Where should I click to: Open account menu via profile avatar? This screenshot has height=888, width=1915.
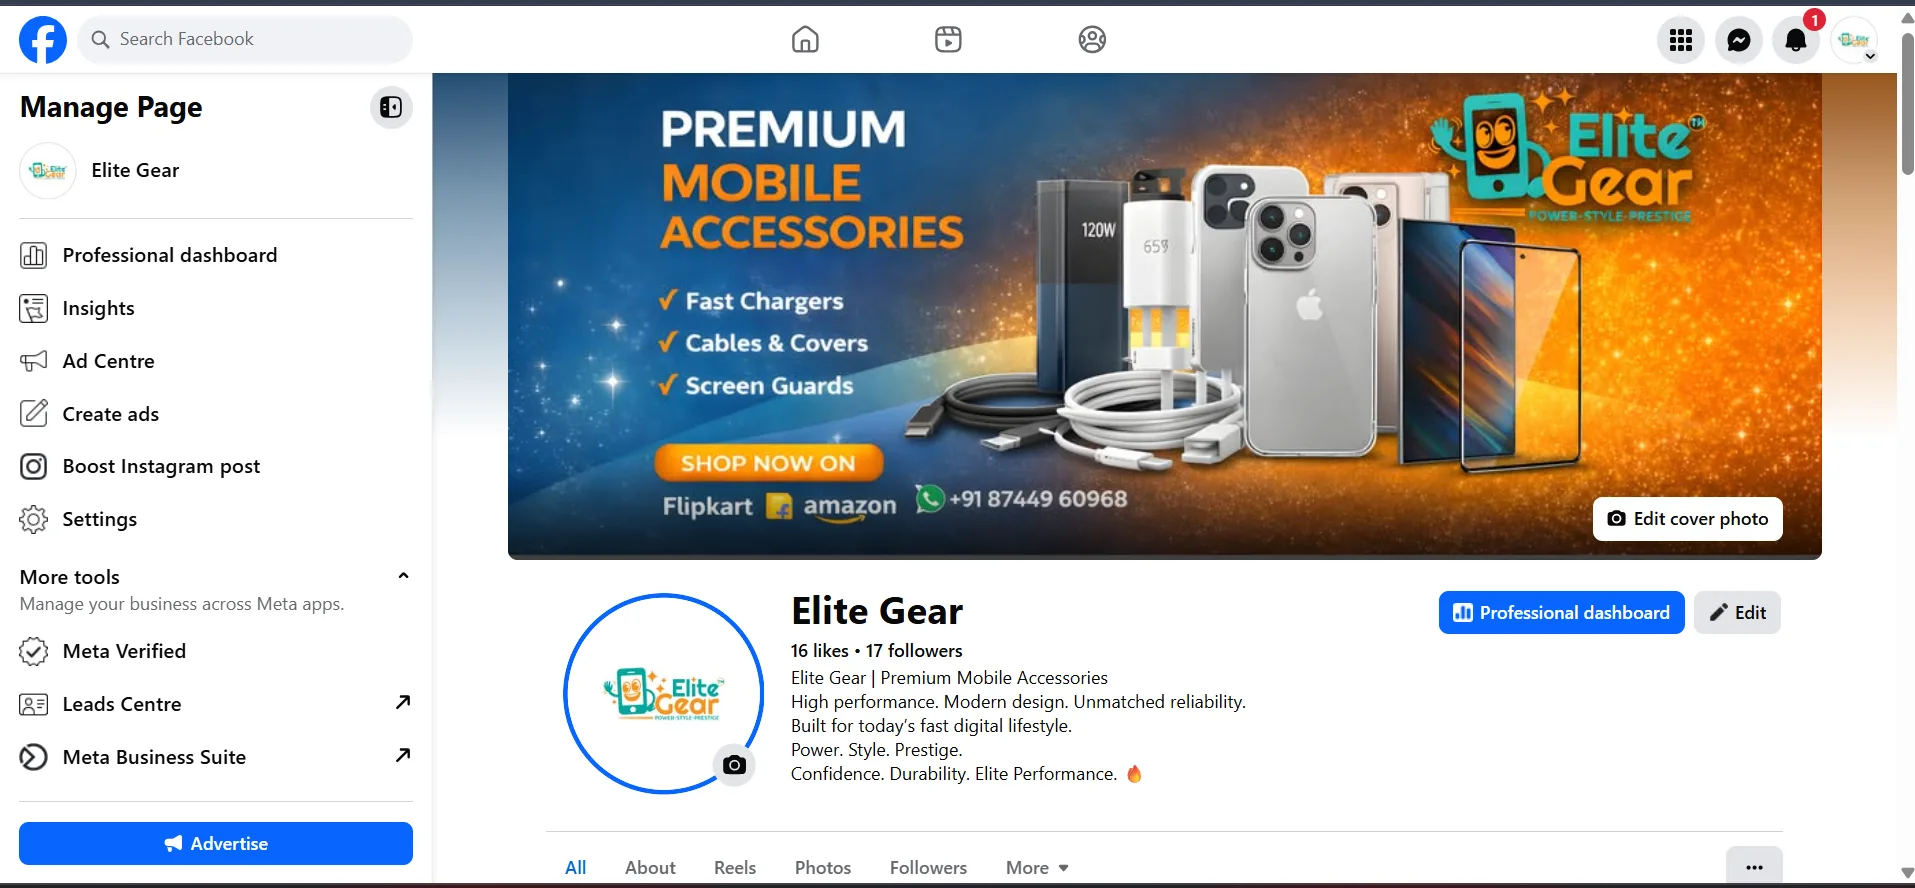click(1855, 40)
